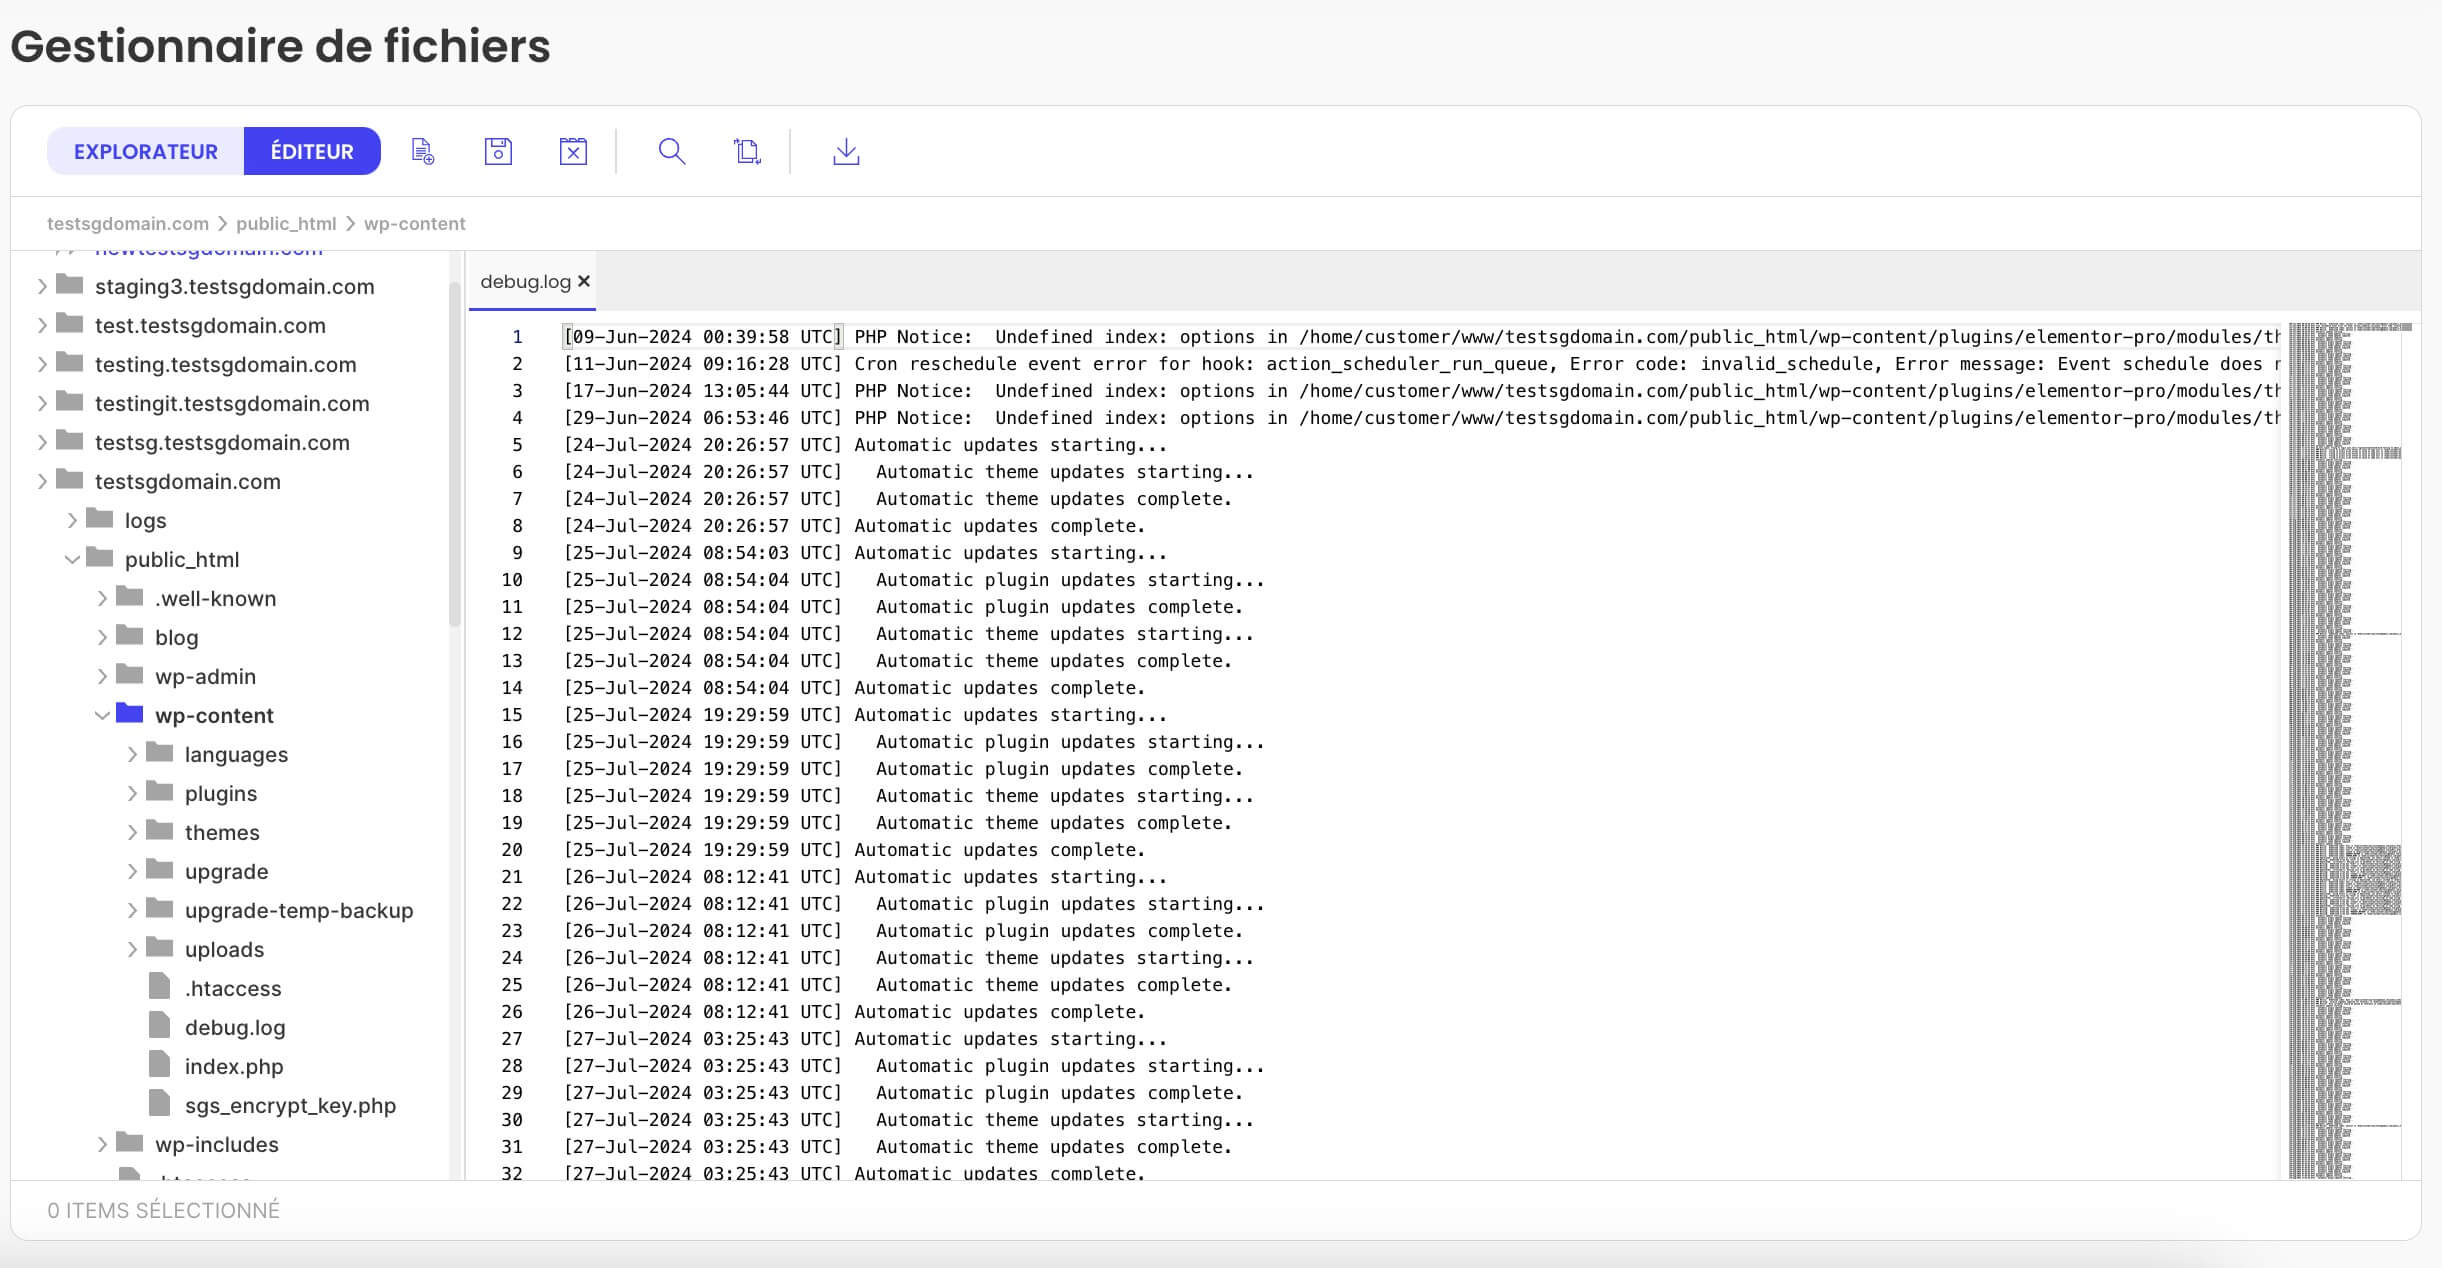This screenshot has height=1268, width=2442.
Task: Click the upgrade-temp-backup folder icon
Action: (160, 908)
